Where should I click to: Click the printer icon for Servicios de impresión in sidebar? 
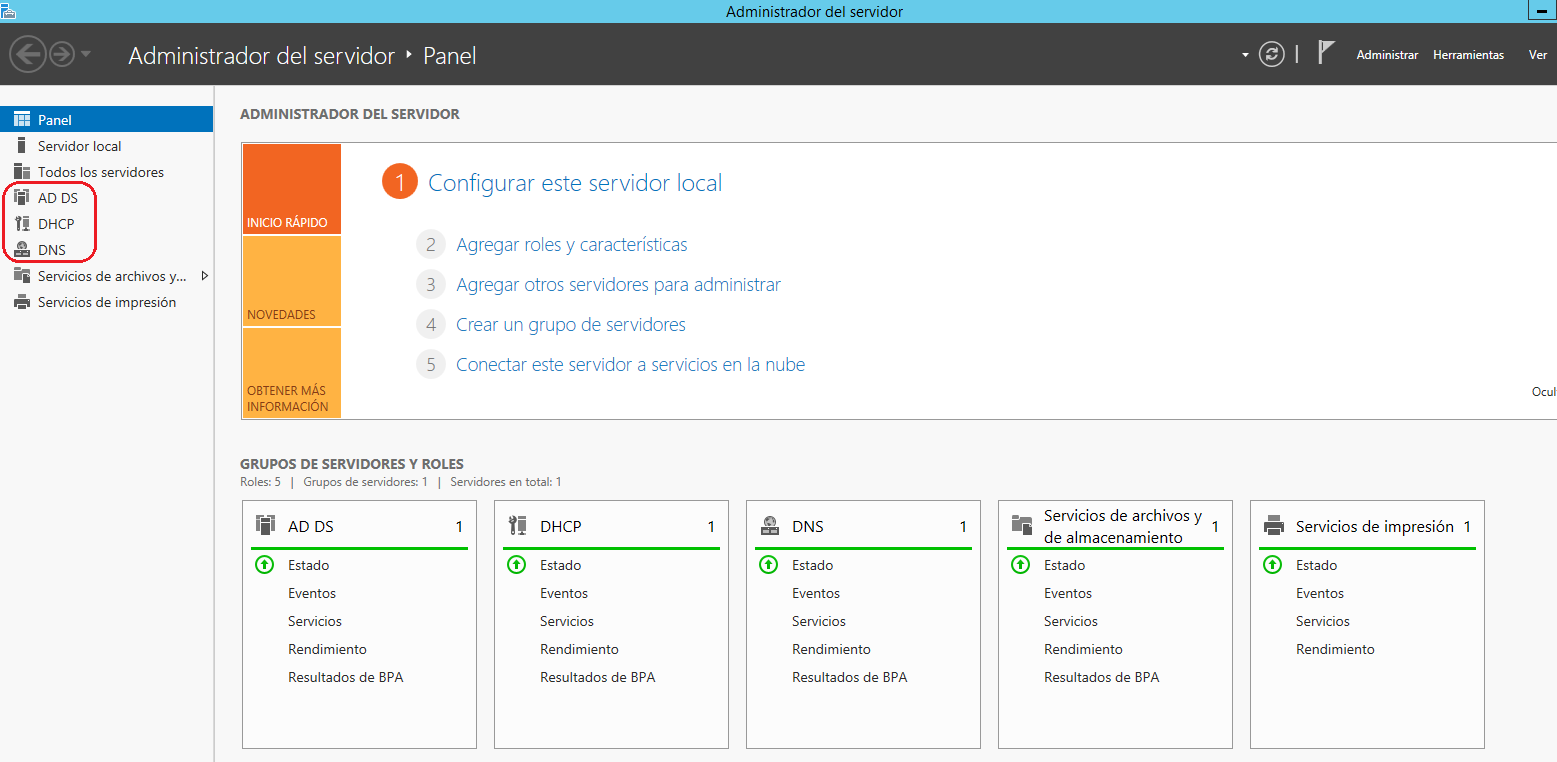22,302
